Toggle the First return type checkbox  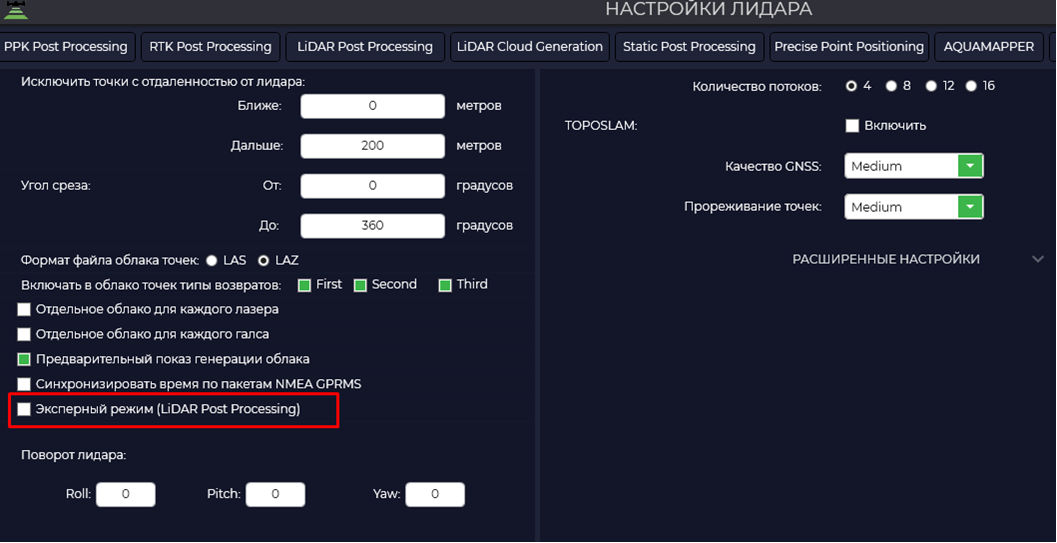(304, 285)
